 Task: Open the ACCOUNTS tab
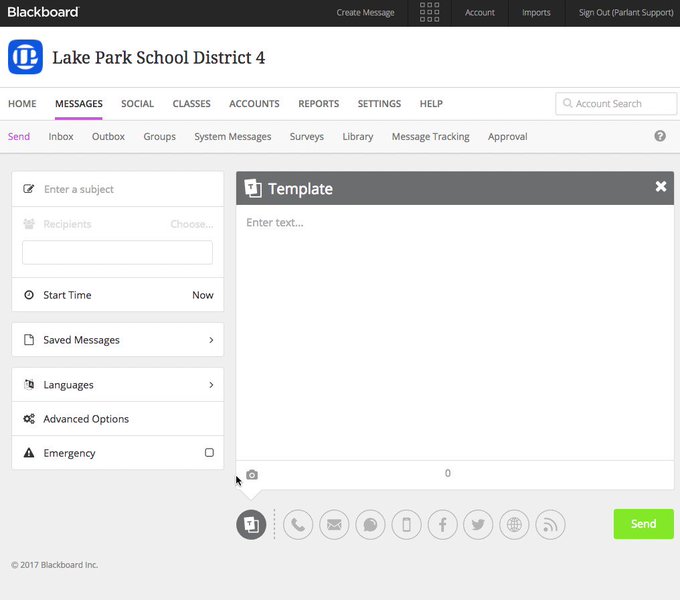(254, 104)
